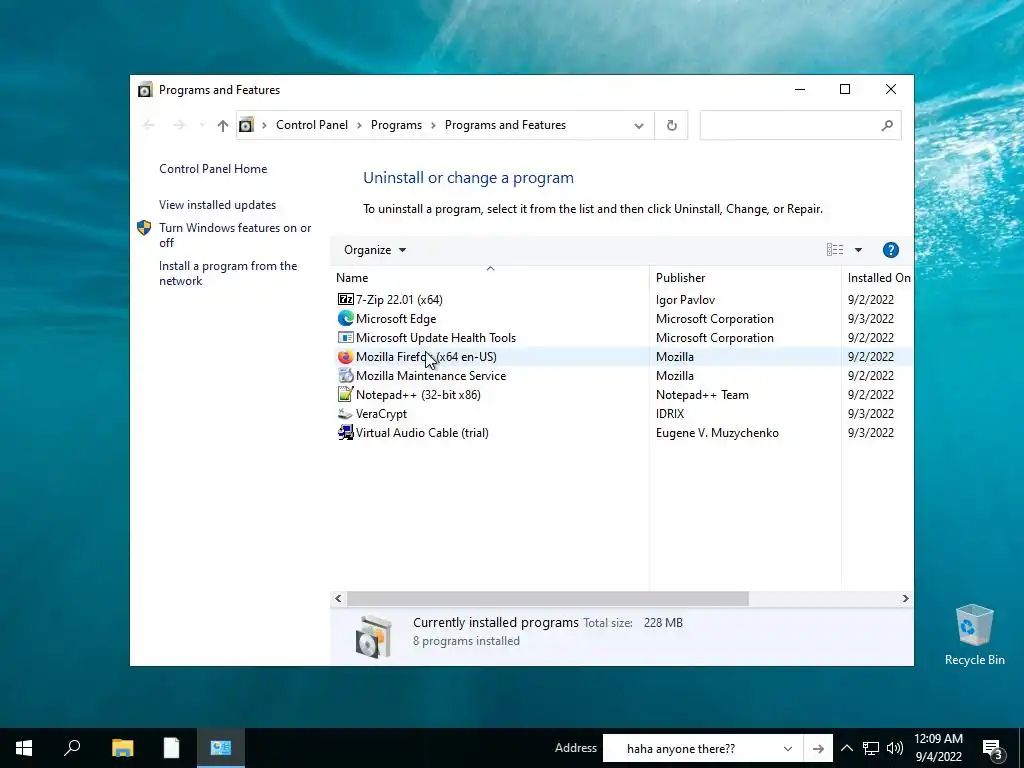Open File Explorer from the taskbar
Screen dimensions: 1024x768
[122, 748]
